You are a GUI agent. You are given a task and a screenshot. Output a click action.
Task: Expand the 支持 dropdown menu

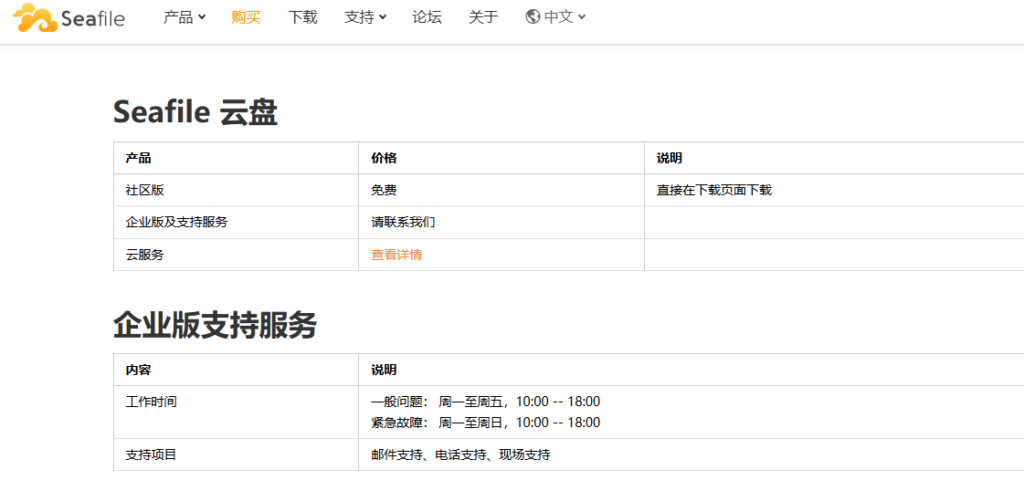click(x=365, y=17)
